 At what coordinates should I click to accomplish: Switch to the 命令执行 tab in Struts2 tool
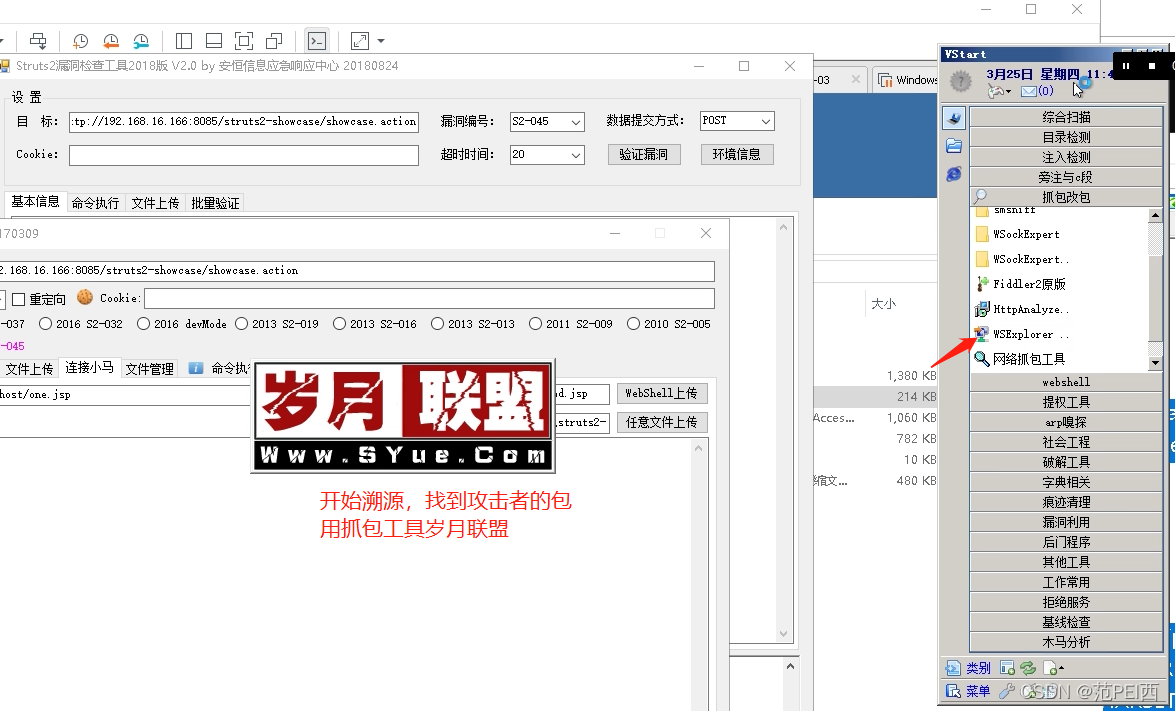pos(95,203)
